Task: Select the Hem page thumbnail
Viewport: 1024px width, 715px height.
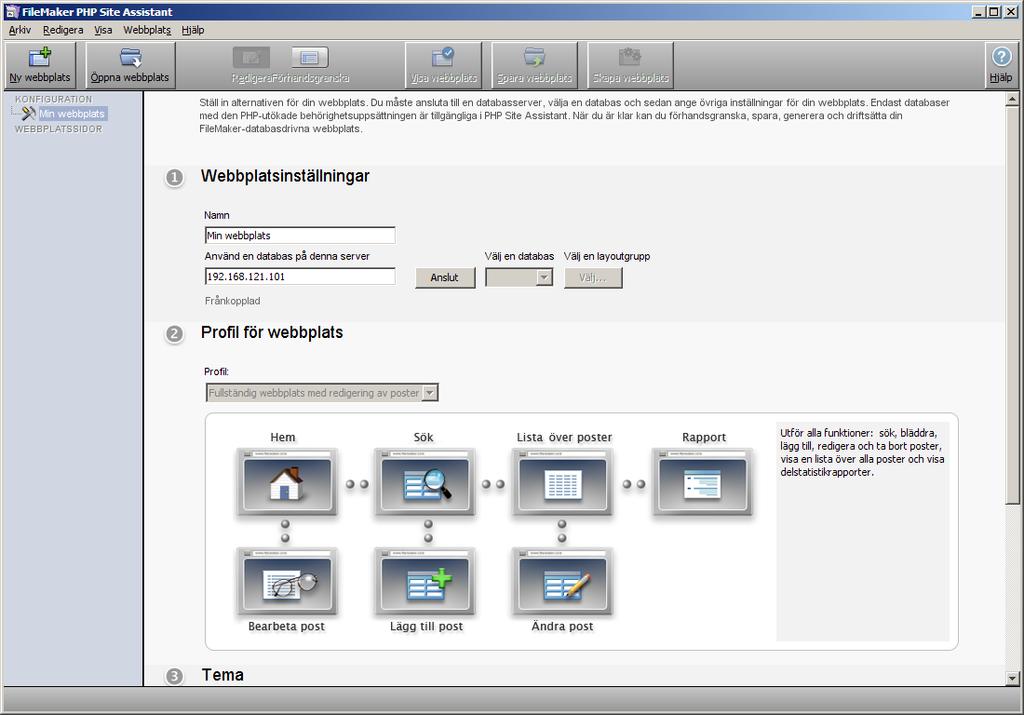Action: click(286, 483)
